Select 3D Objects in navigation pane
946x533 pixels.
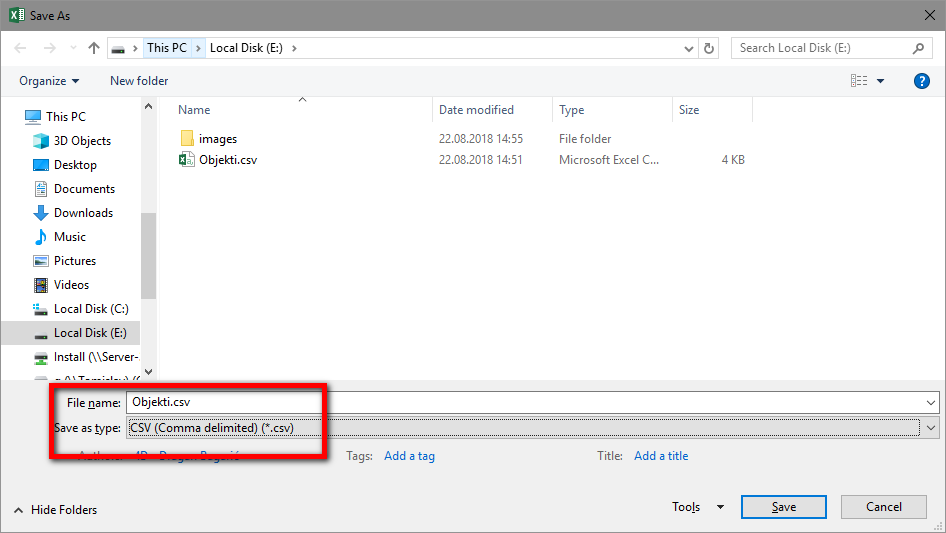tap(82, 141)
